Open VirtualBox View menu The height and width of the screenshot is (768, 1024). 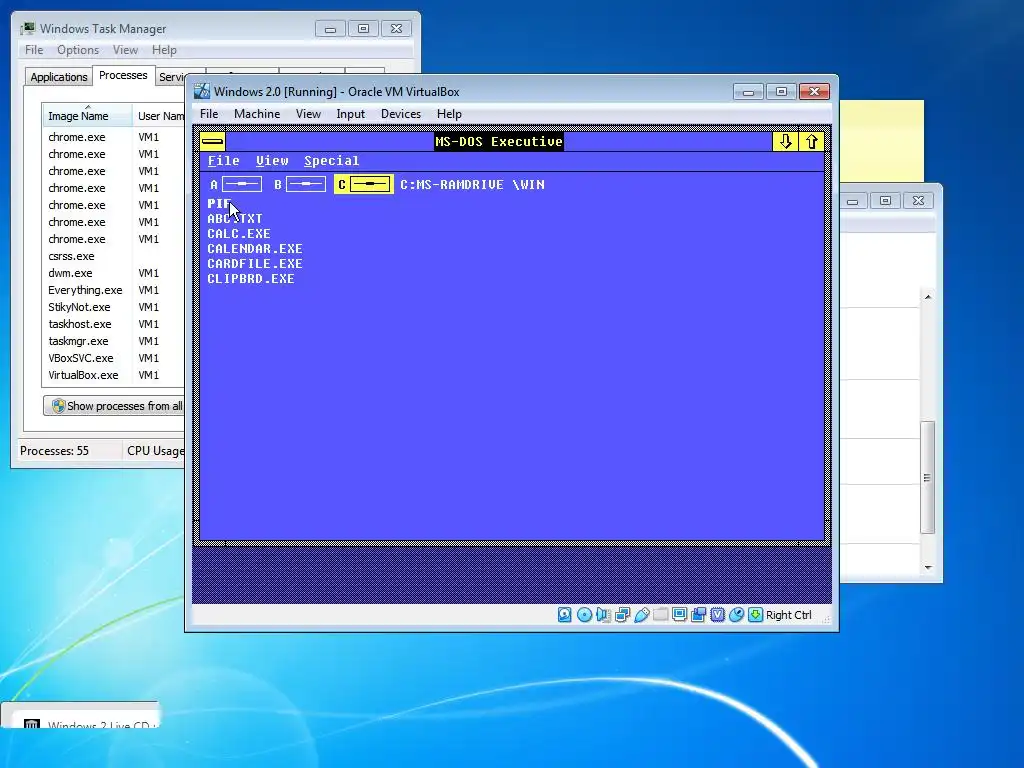(x=308, y=114)
